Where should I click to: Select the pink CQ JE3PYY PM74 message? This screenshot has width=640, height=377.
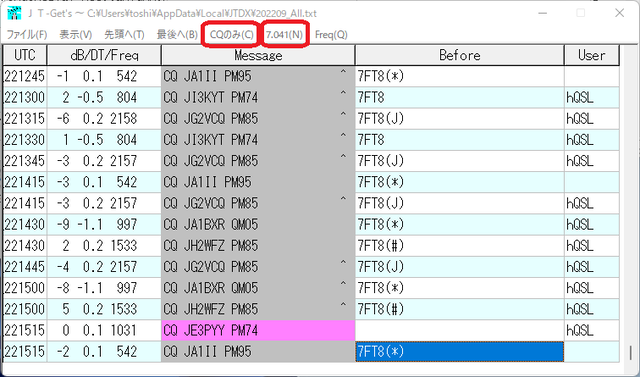click(258, 330)
